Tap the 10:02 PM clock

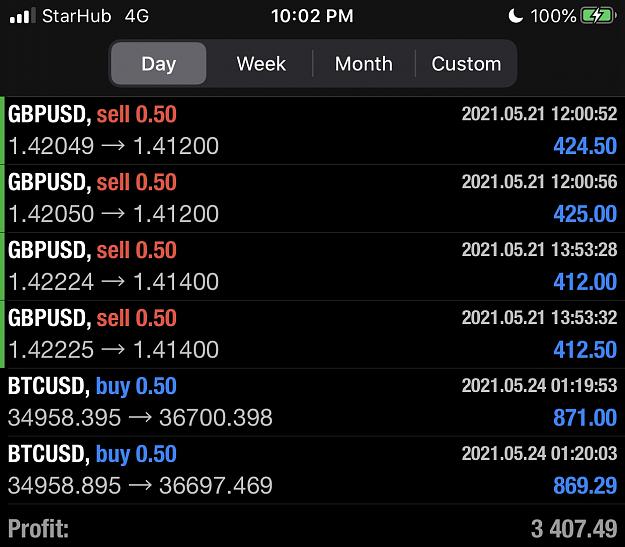(312, 16)
